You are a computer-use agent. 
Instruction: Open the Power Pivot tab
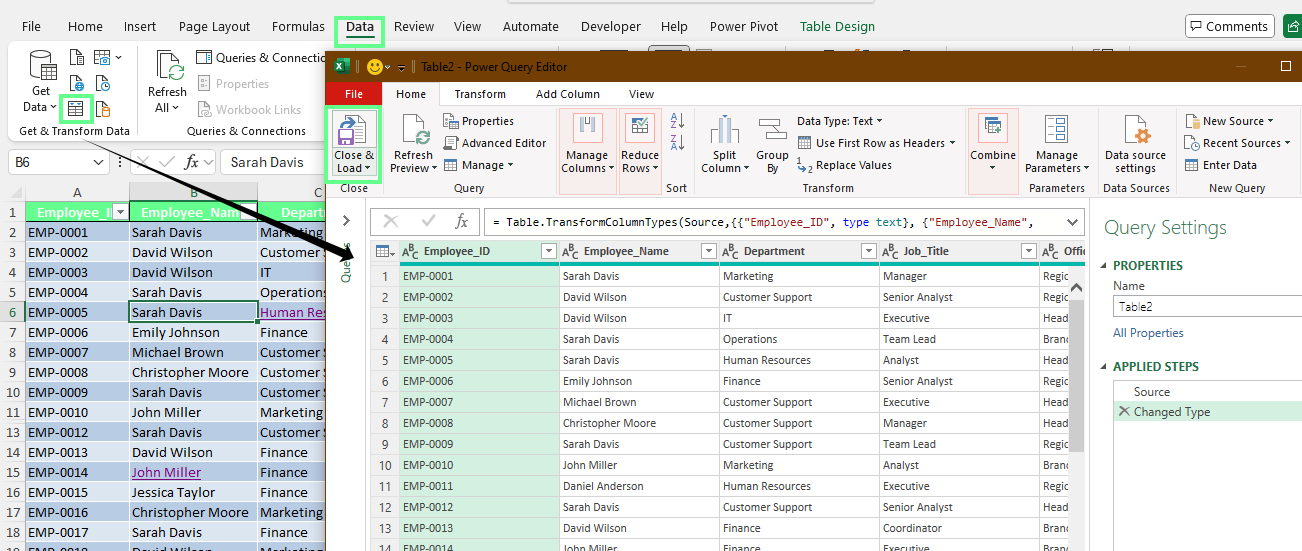pyautogui.click(x=743, y=27)
